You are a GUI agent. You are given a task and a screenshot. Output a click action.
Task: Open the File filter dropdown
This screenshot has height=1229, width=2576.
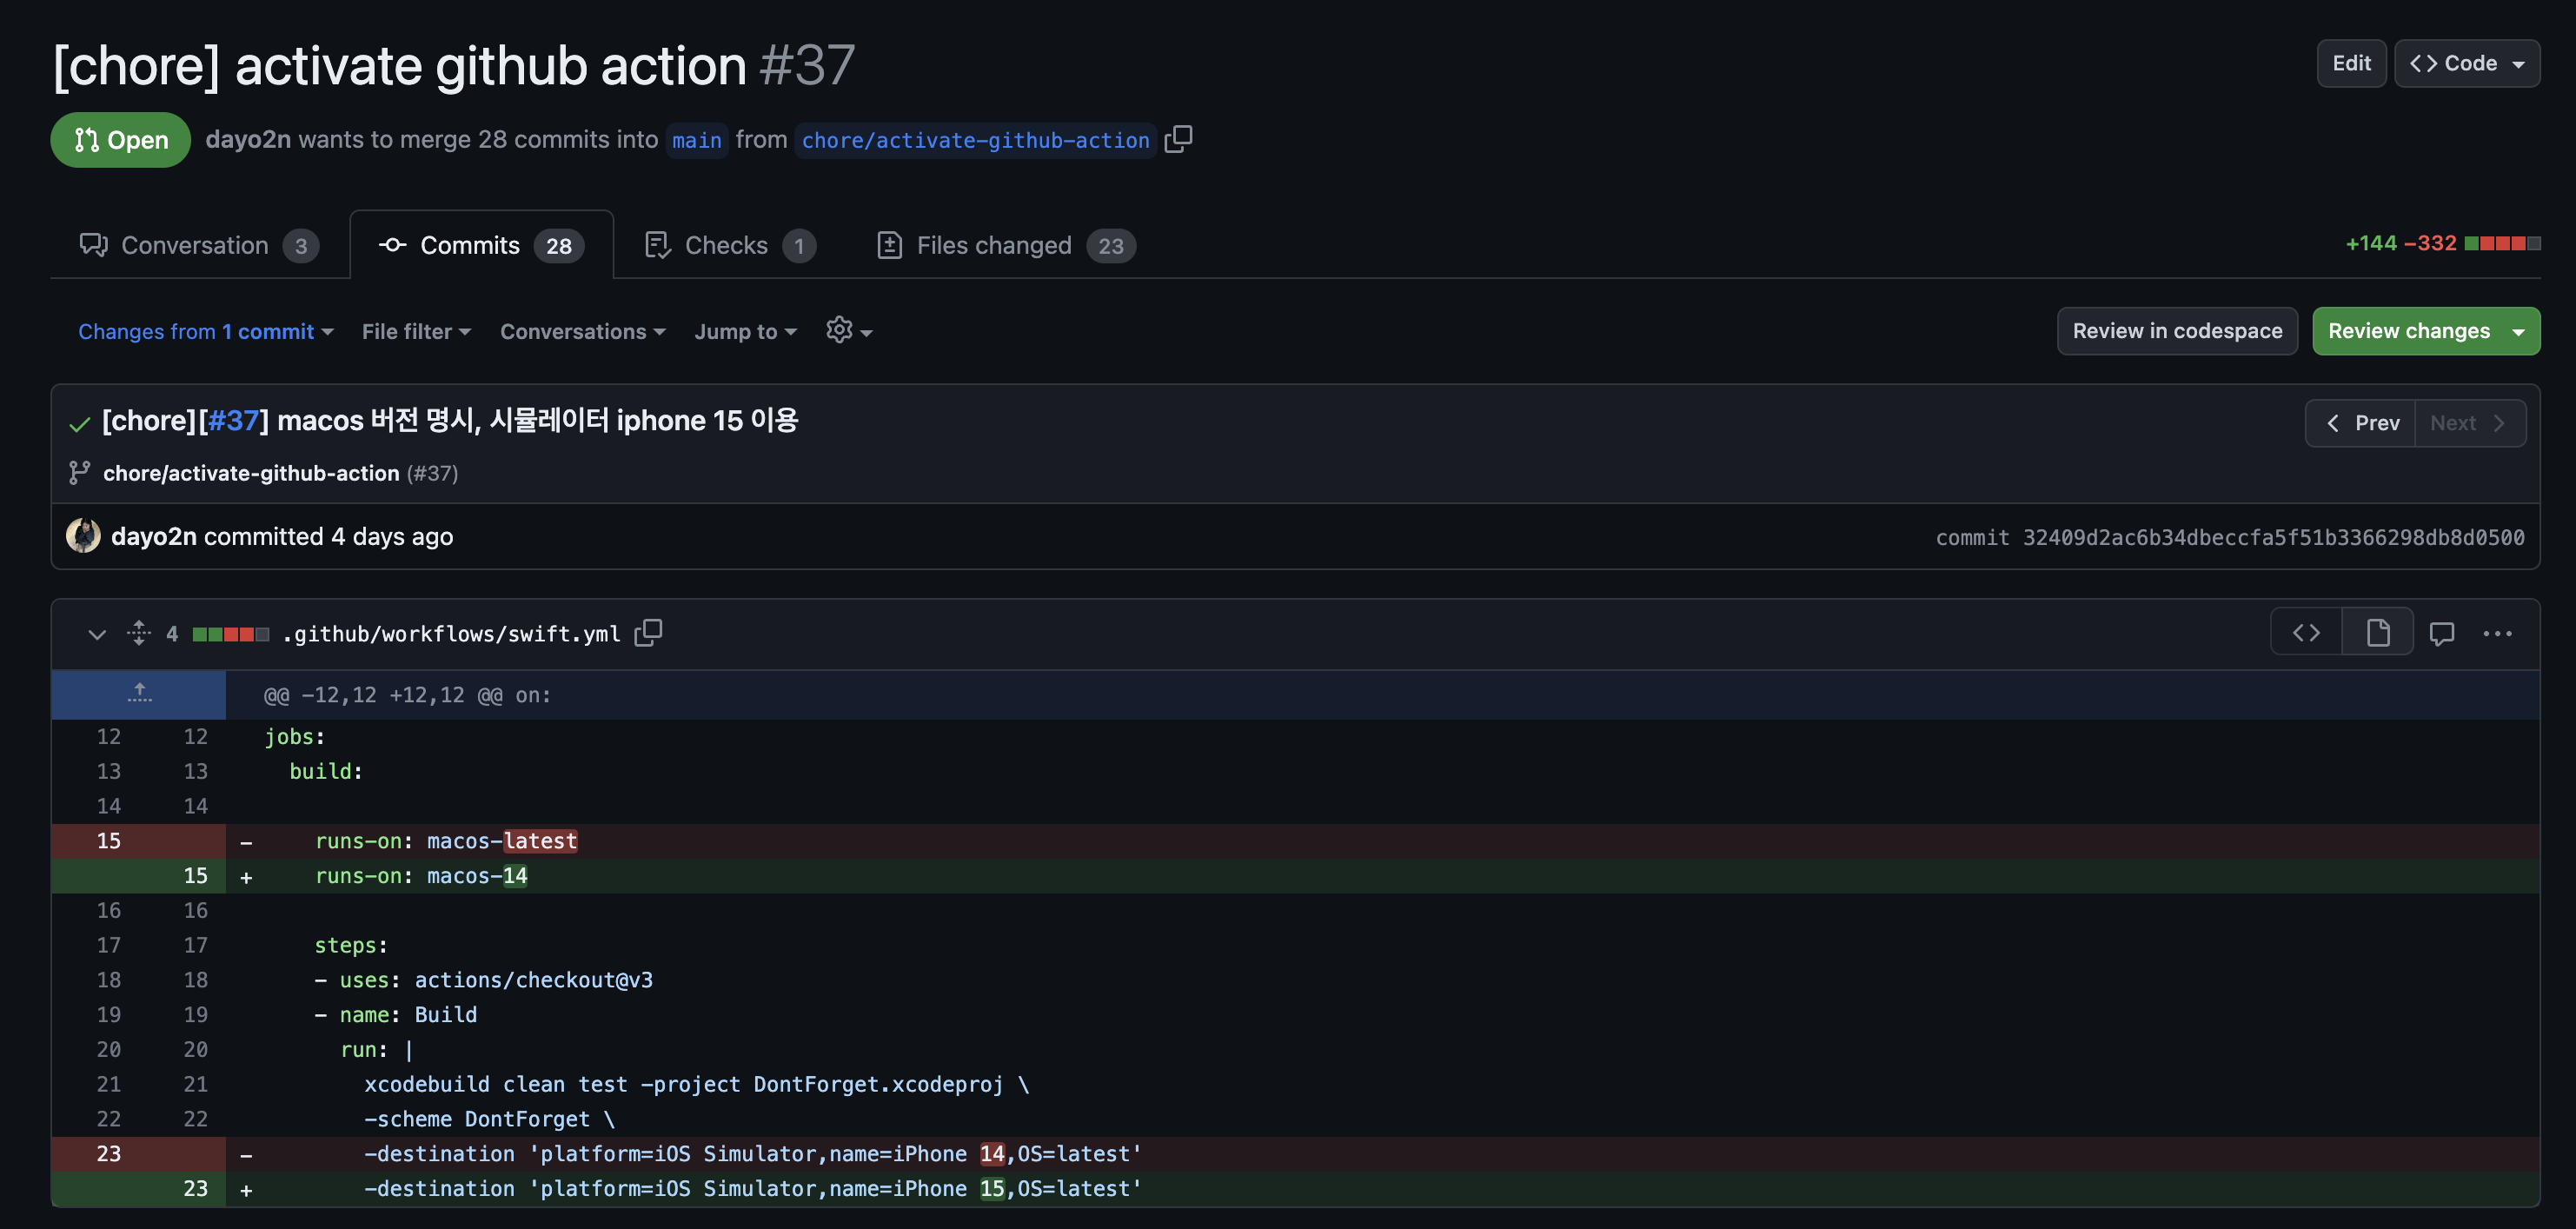coord(415,331)
